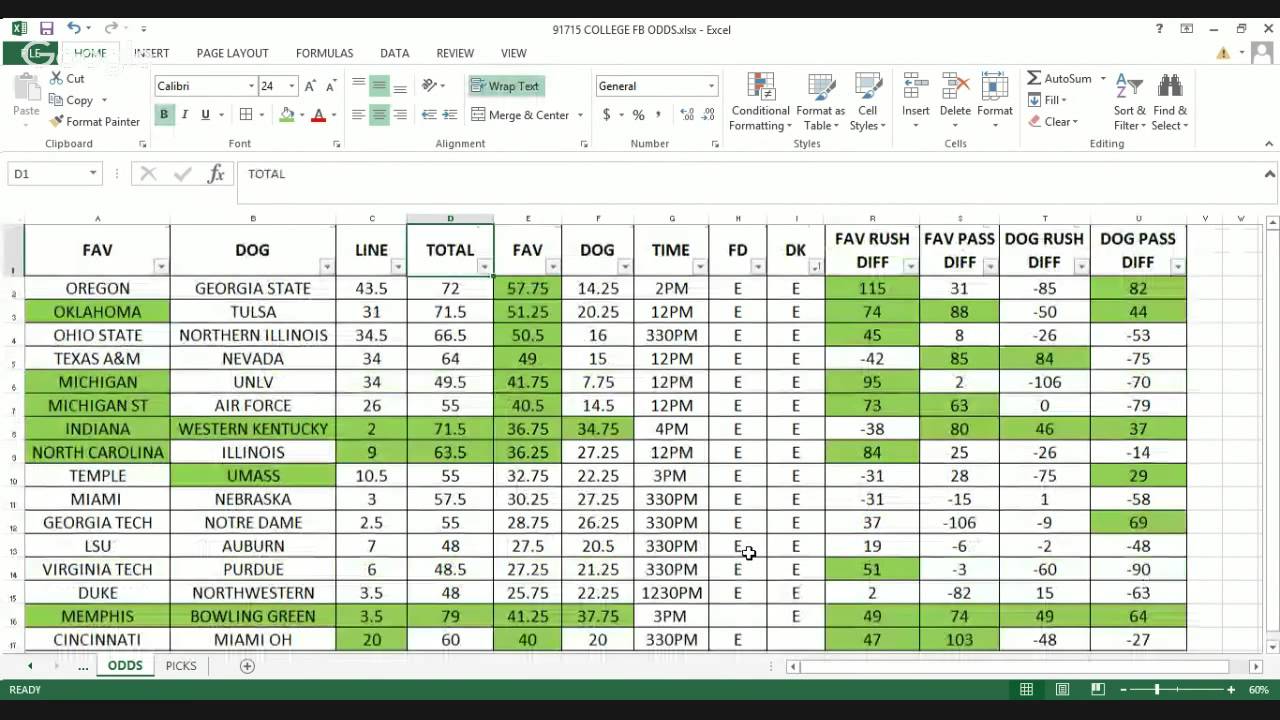The width and height of the screenshot is (1280, 720).
Task: Toggle Underline formatting
Action: (x=206, y=115)
